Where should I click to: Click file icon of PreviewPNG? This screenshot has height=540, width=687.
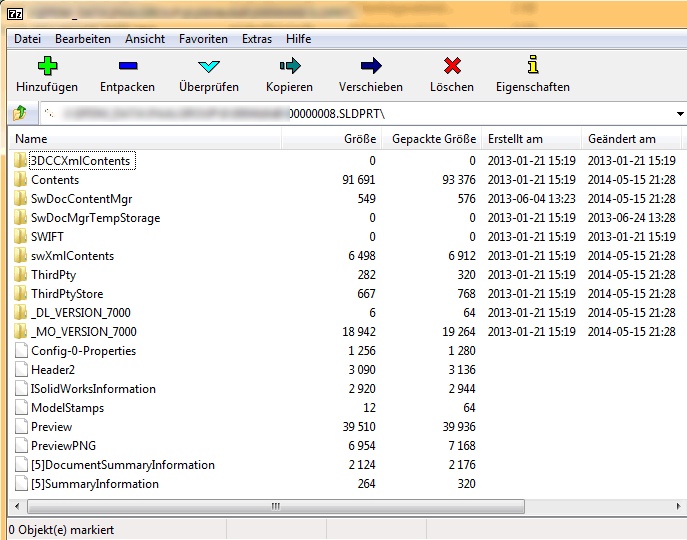pos(21,445)
